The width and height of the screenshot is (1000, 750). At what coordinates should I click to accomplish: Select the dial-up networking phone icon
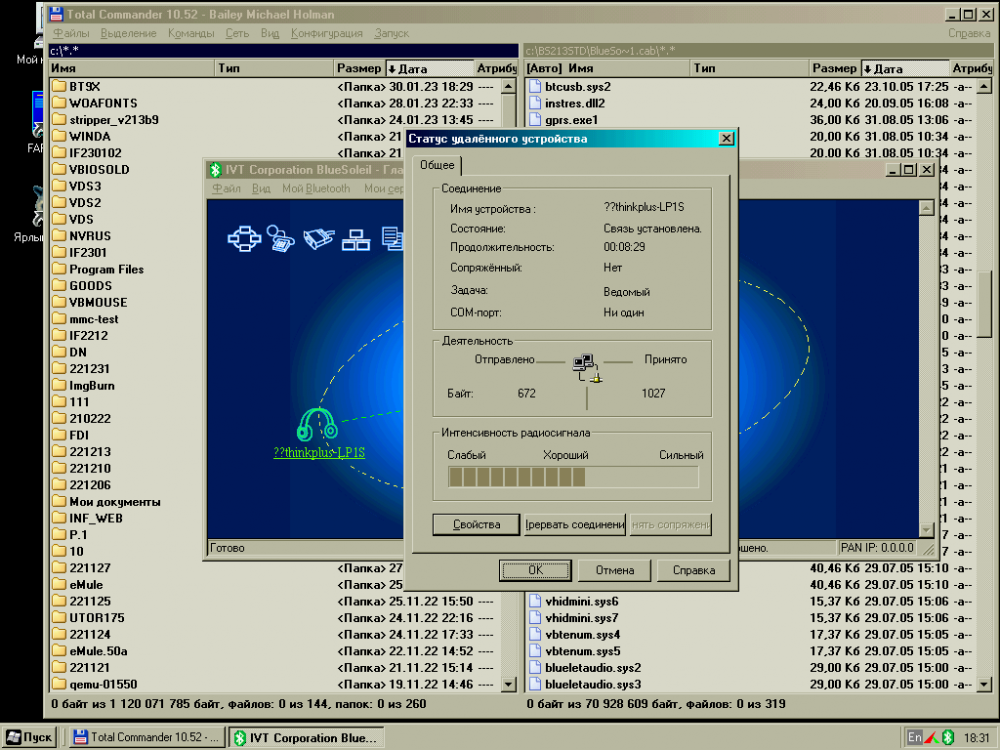click(278, 238)
